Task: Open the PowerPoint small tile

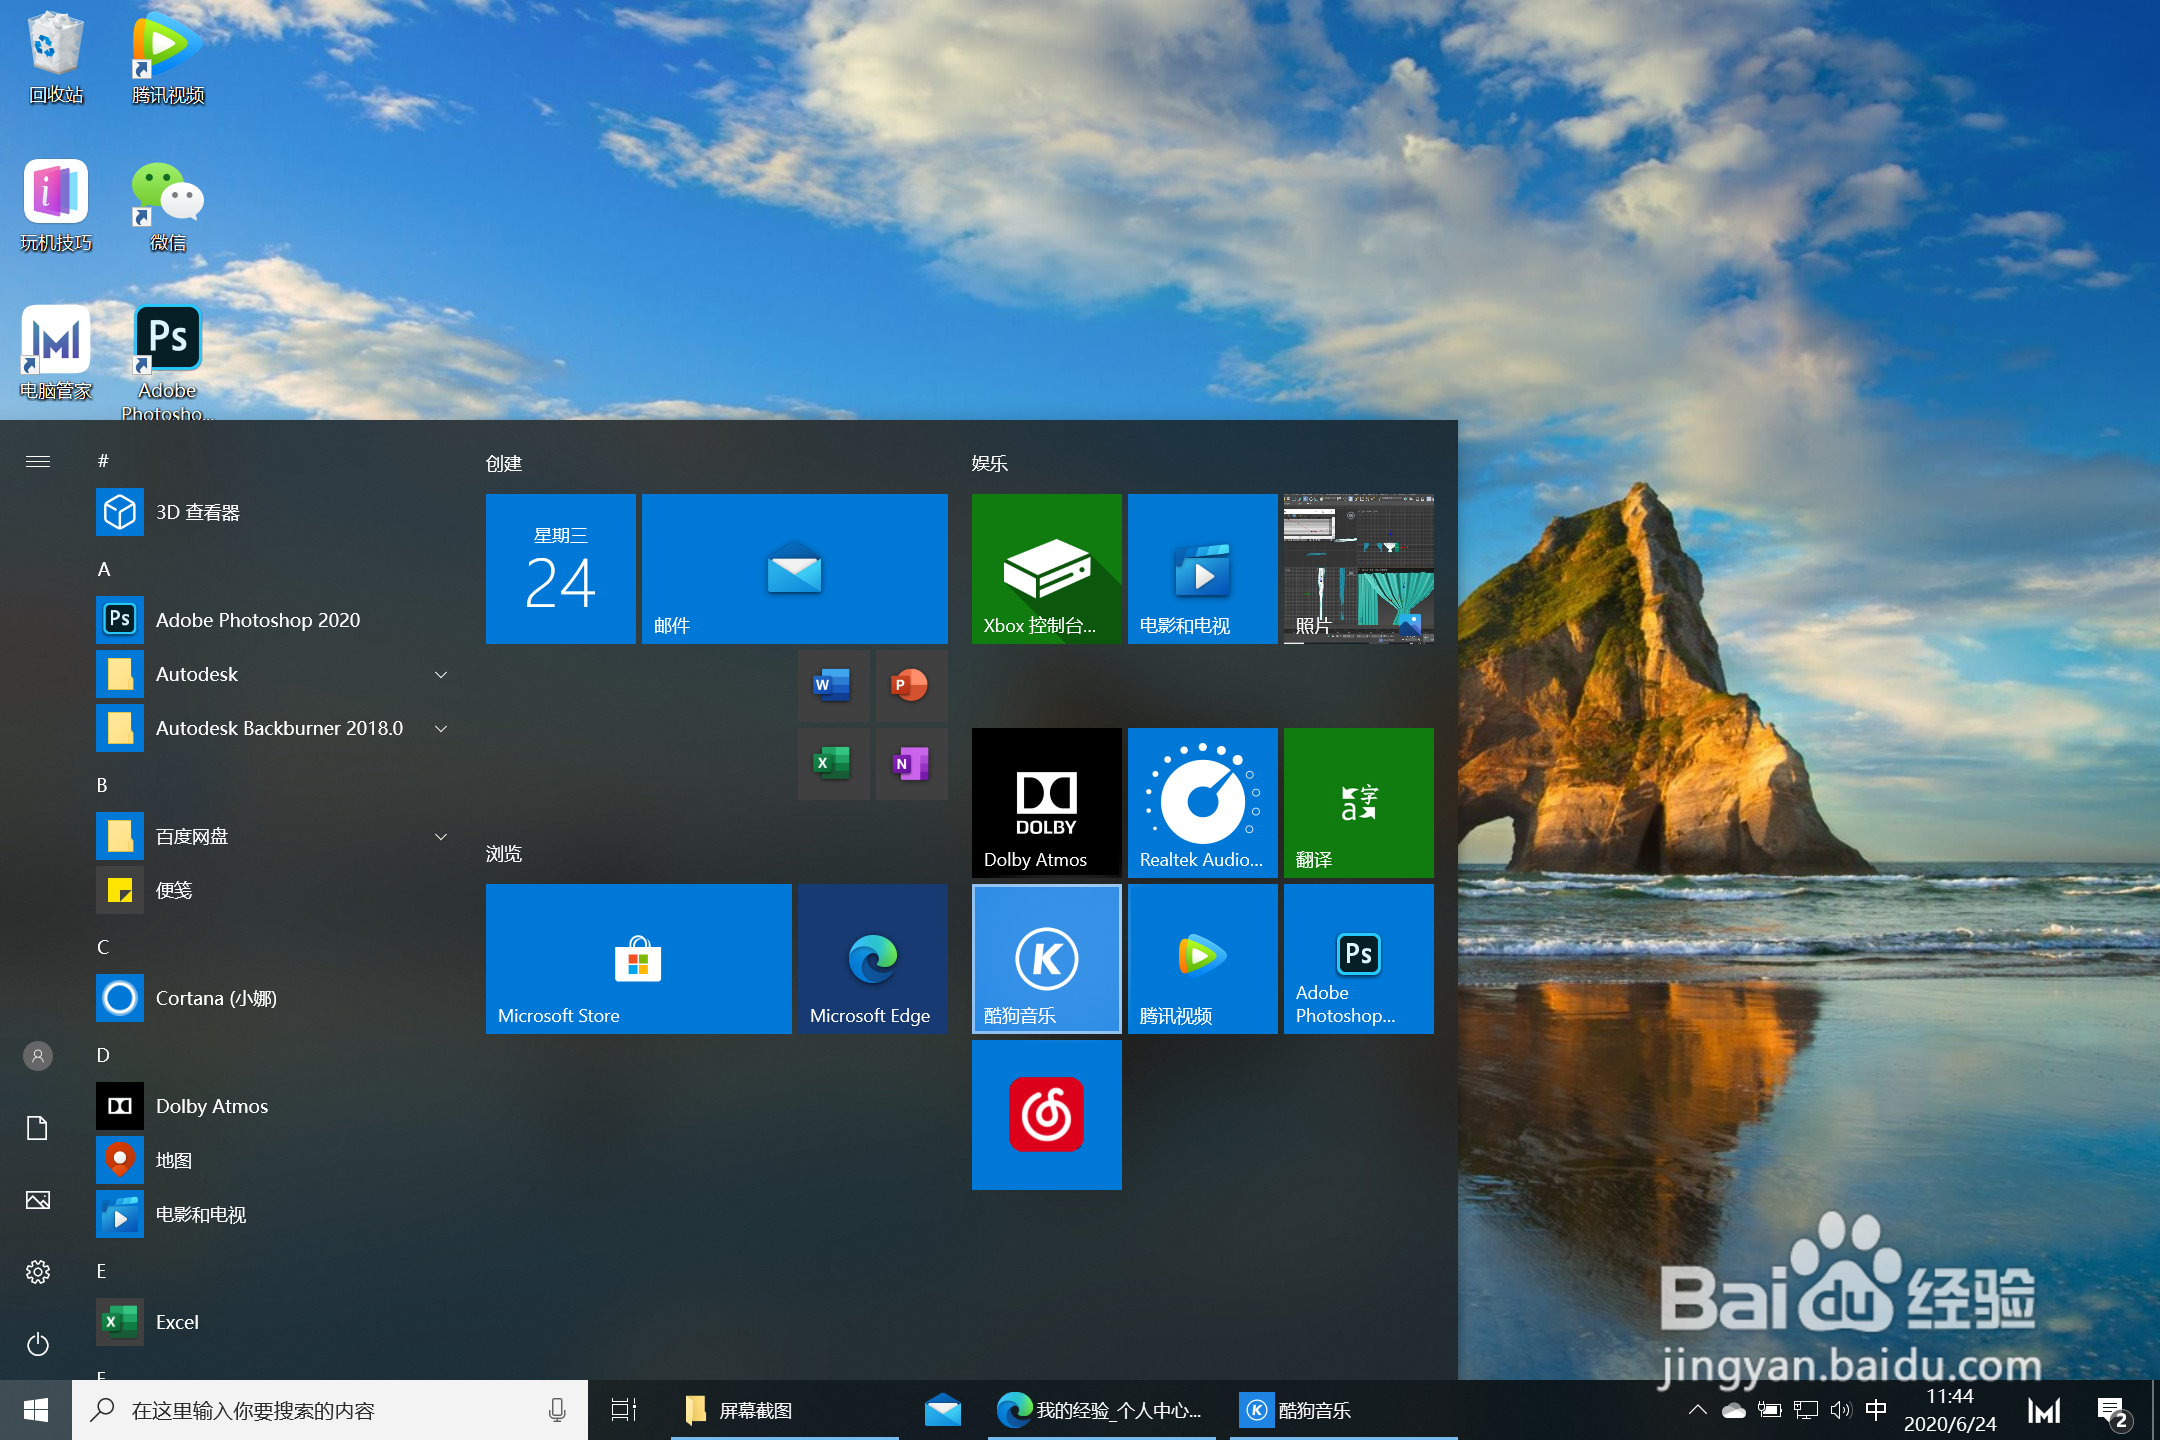Action: [x=910, y=685]
